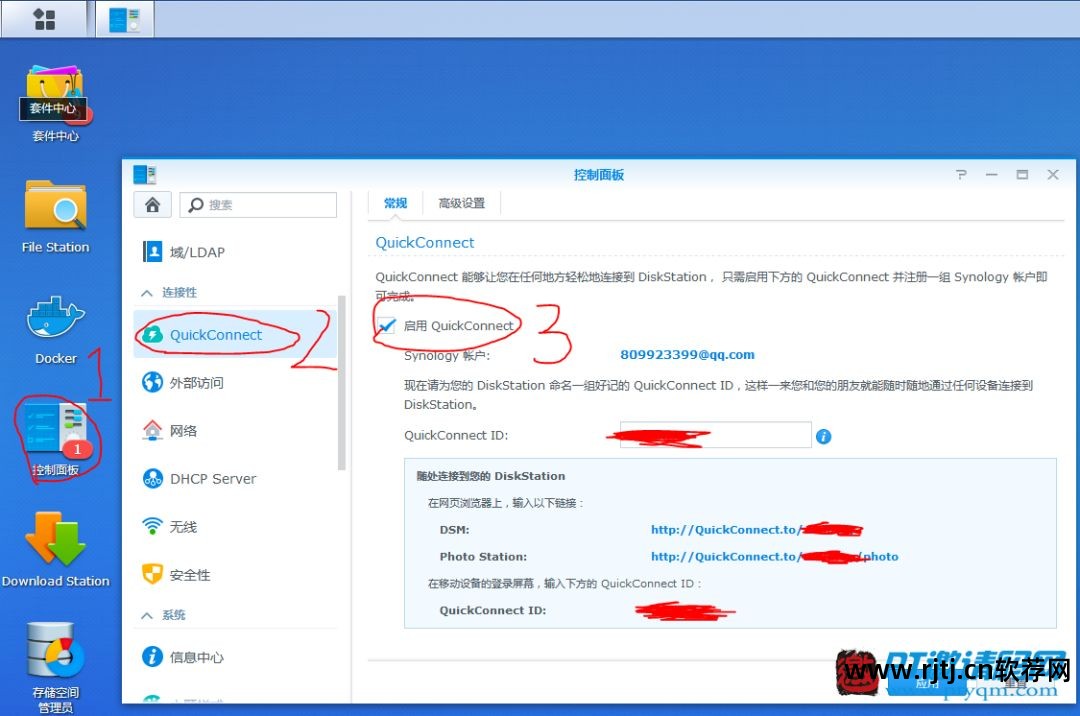Open DHCP Server settings

pos(234,478)
